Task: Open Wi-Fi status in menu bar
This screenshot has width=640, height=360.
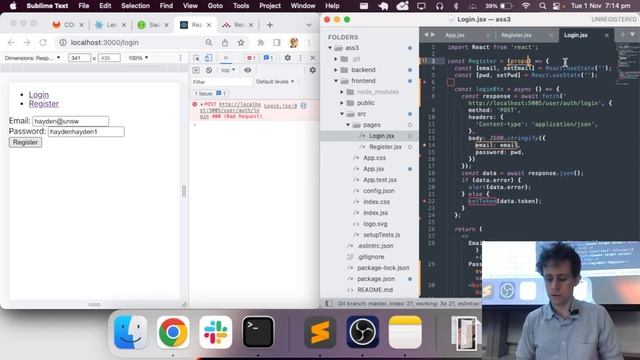Action: pos(526,6)
